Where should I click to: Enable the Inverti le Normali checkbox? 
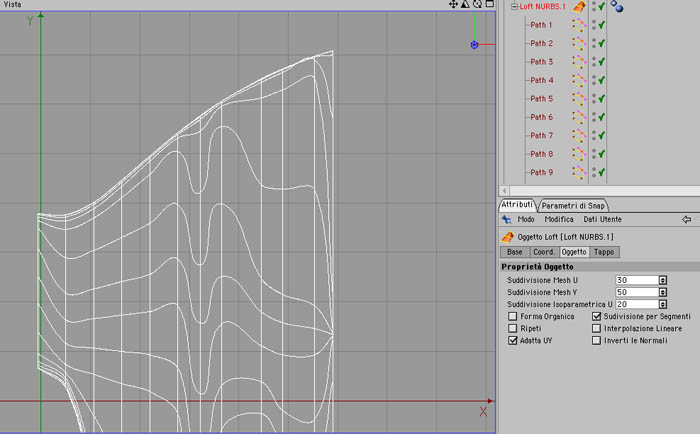point(596,340)
